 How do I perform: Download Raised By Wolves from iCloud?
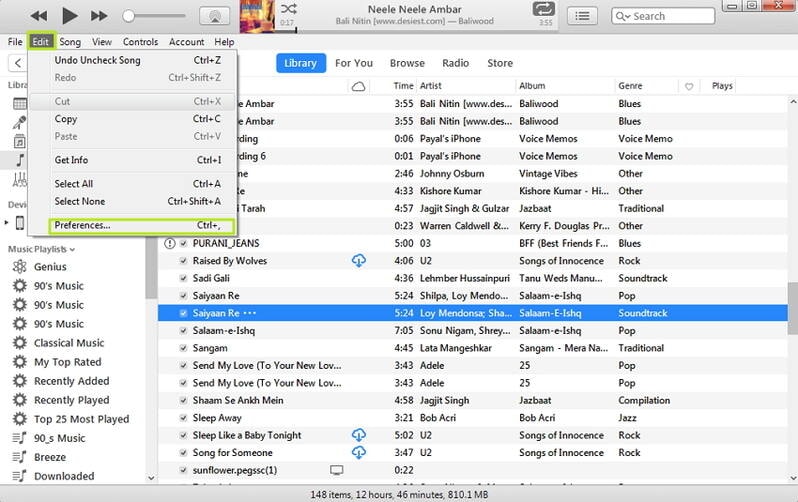click(x=359, y=261)
